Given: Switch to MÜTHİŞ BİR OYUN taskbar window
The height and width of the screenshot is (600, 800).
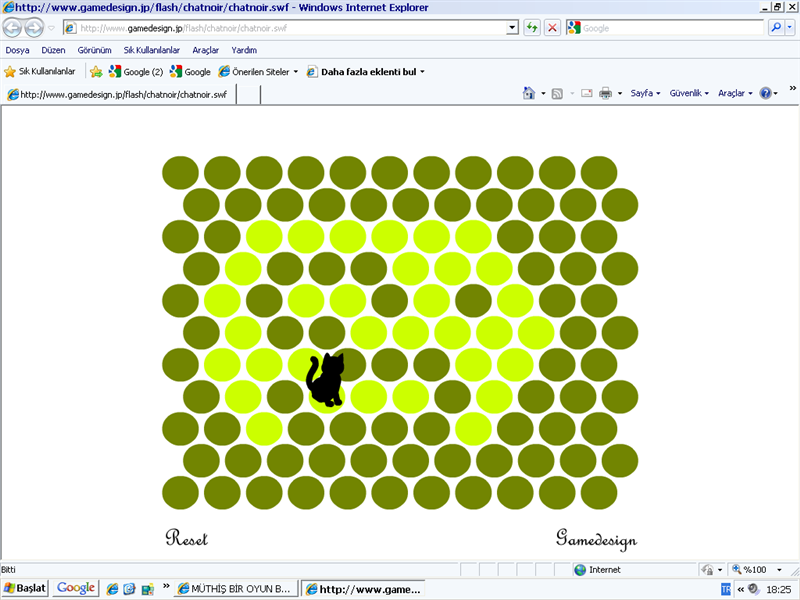Looking at the screenshot, I should coord(235,589).
